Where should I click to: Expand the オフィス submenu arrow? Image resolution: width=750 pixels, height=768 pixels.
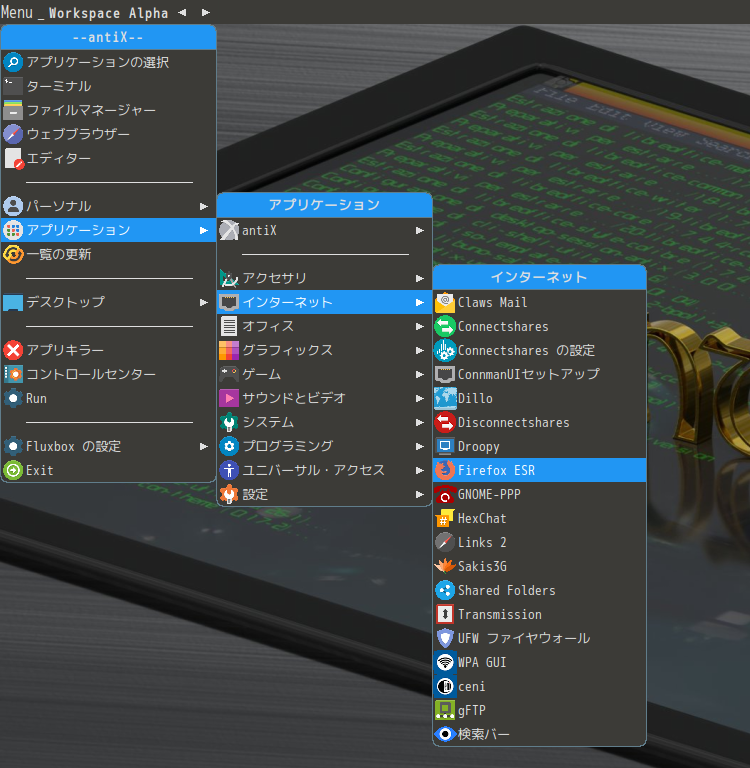click(x=420, y=326)
